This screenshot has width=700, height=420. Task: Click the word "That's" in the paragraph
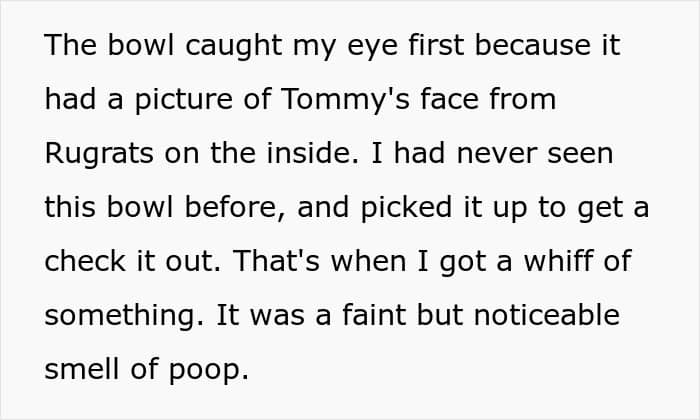click(276, 260)
